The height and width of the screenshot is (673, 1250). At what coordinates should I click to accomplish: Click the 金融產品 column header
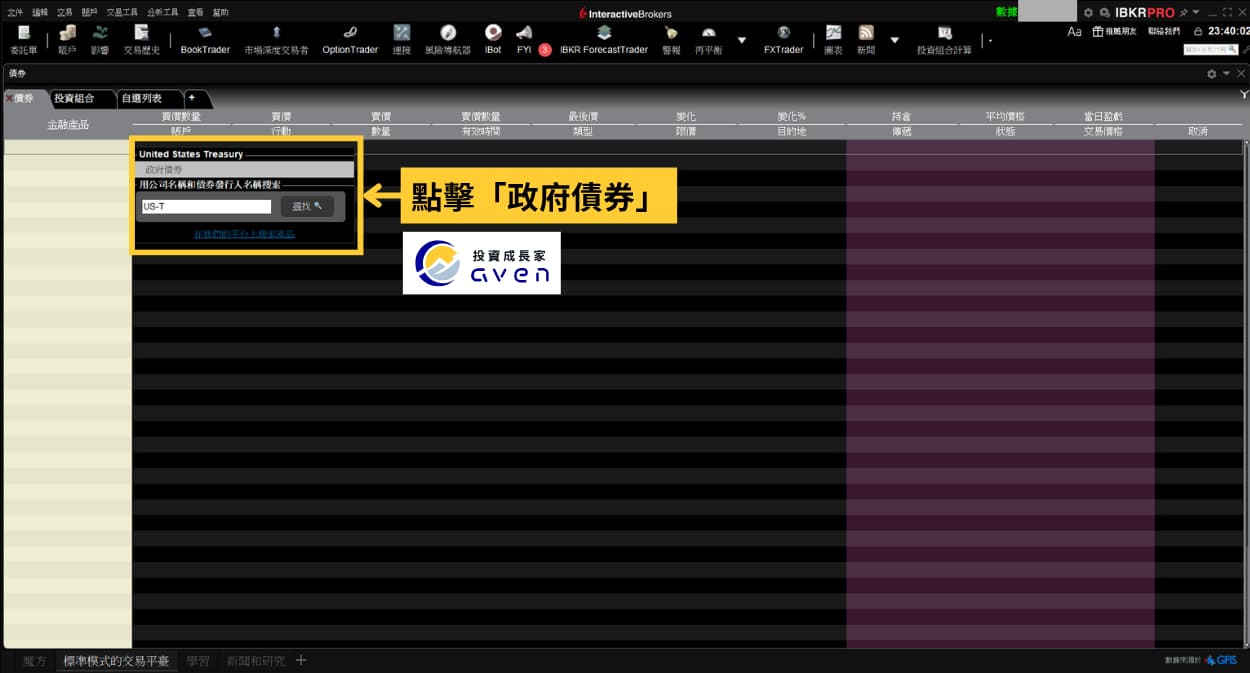pyautogui.click(x=68, y=124)
